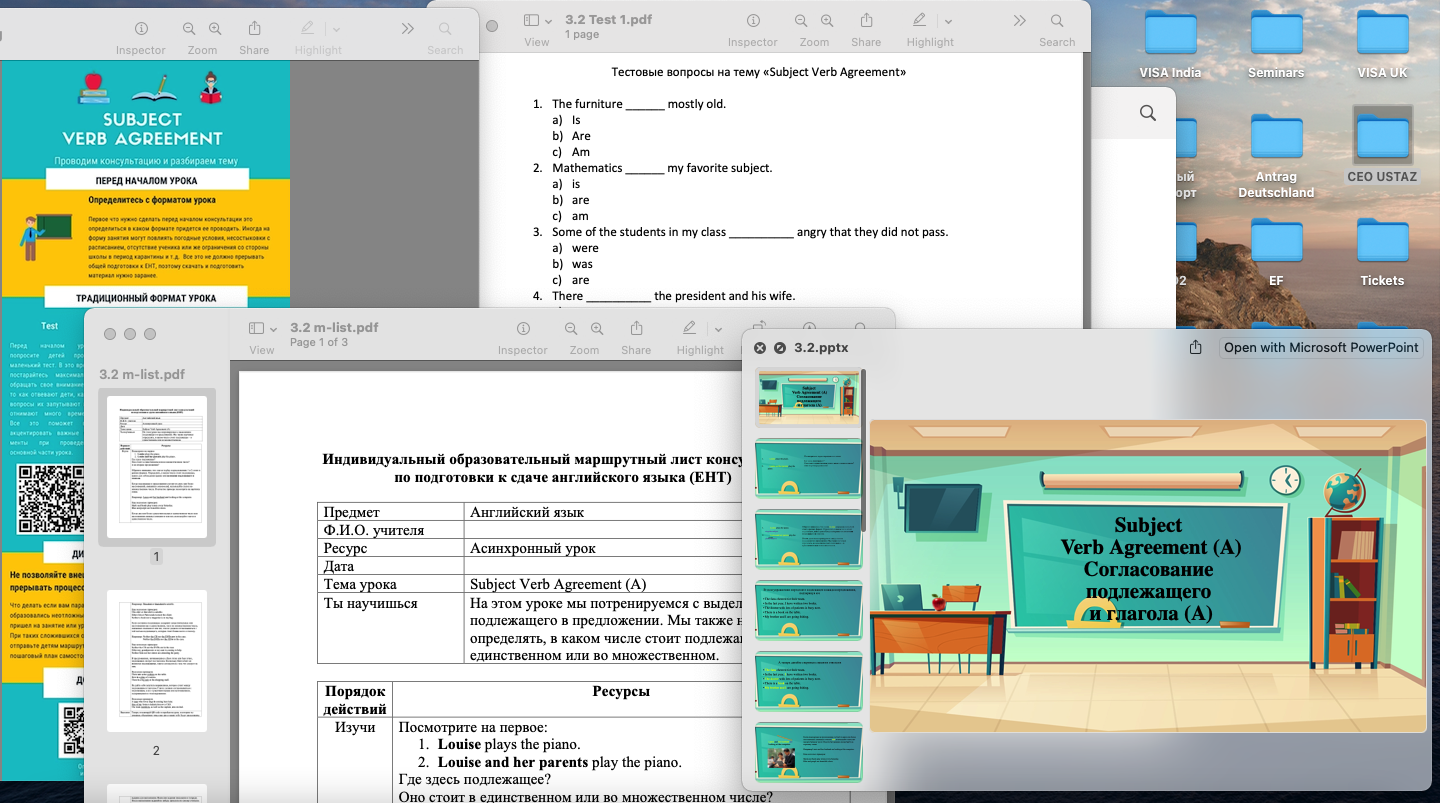Open Highlight color dropdown arrow in 3.2 Test 1.pdf
This screenshot has height=803, width=1440.
(948, 22)
